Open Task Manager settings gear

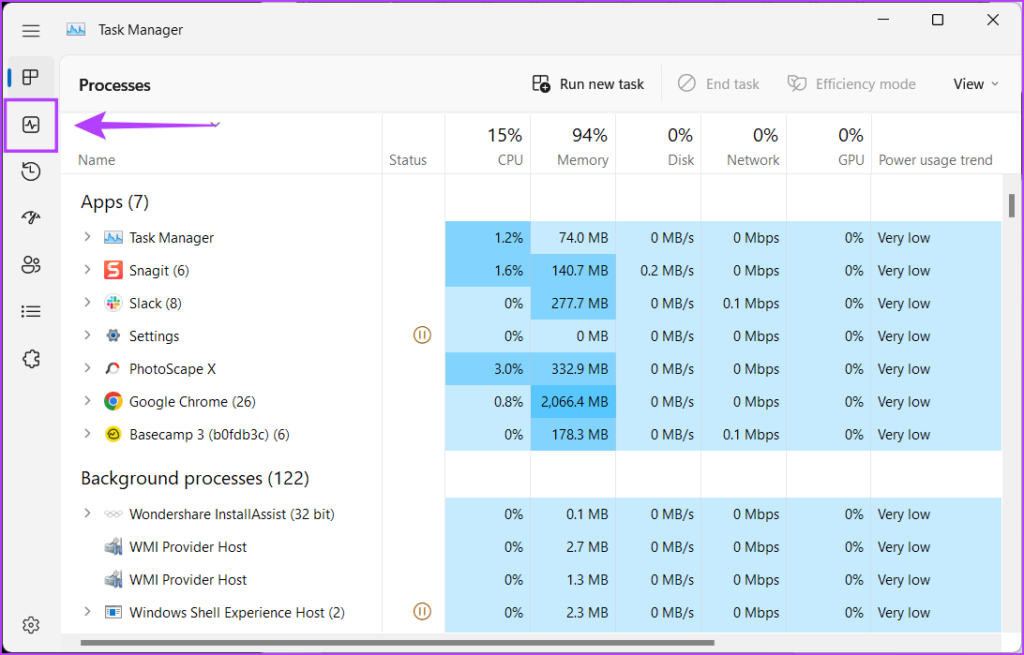pos(31,625)
